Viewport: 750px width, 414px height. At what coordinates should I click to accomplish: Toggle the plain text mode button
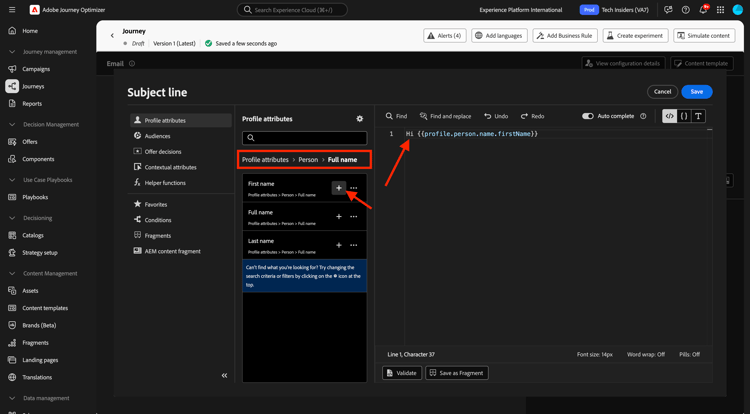698,116
